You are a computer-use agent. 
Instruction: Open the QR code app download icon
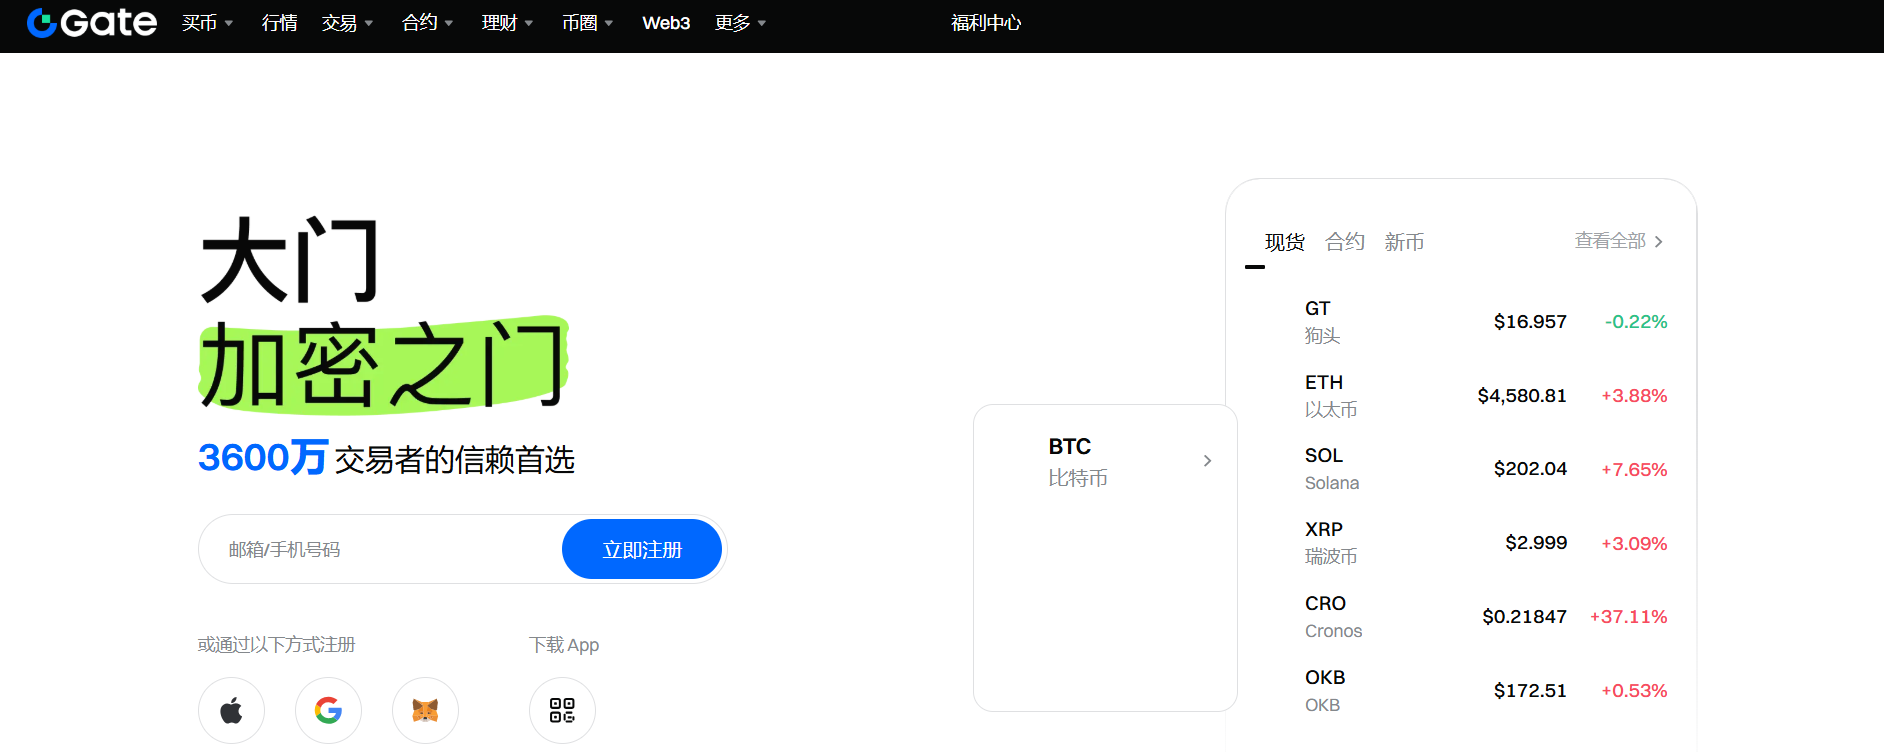click(x=562, y=711)
